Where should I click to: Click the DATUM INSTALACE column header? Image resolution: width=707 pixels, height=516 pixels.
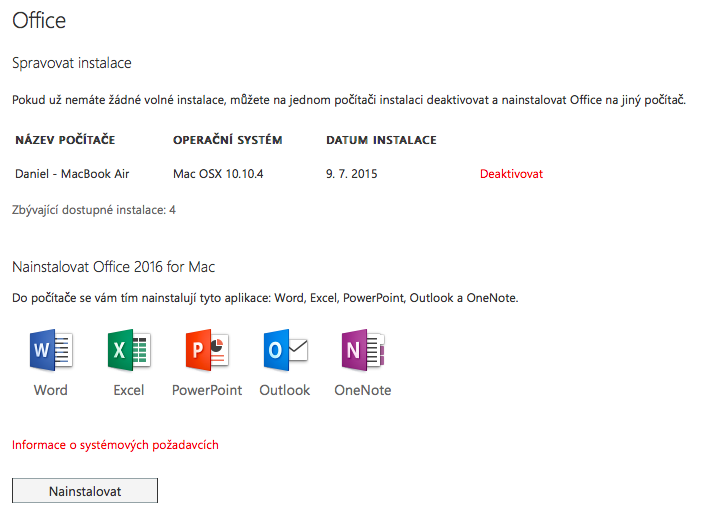381,140
